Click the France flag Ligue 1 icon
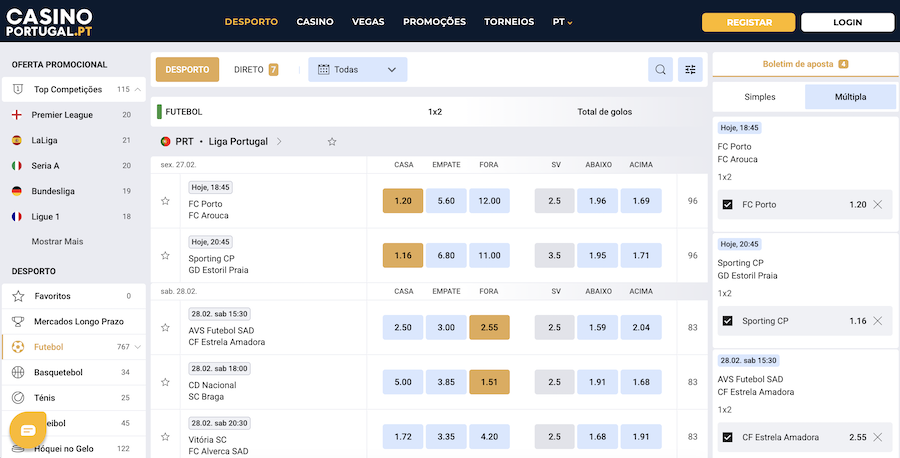 (x=17, y=216)
